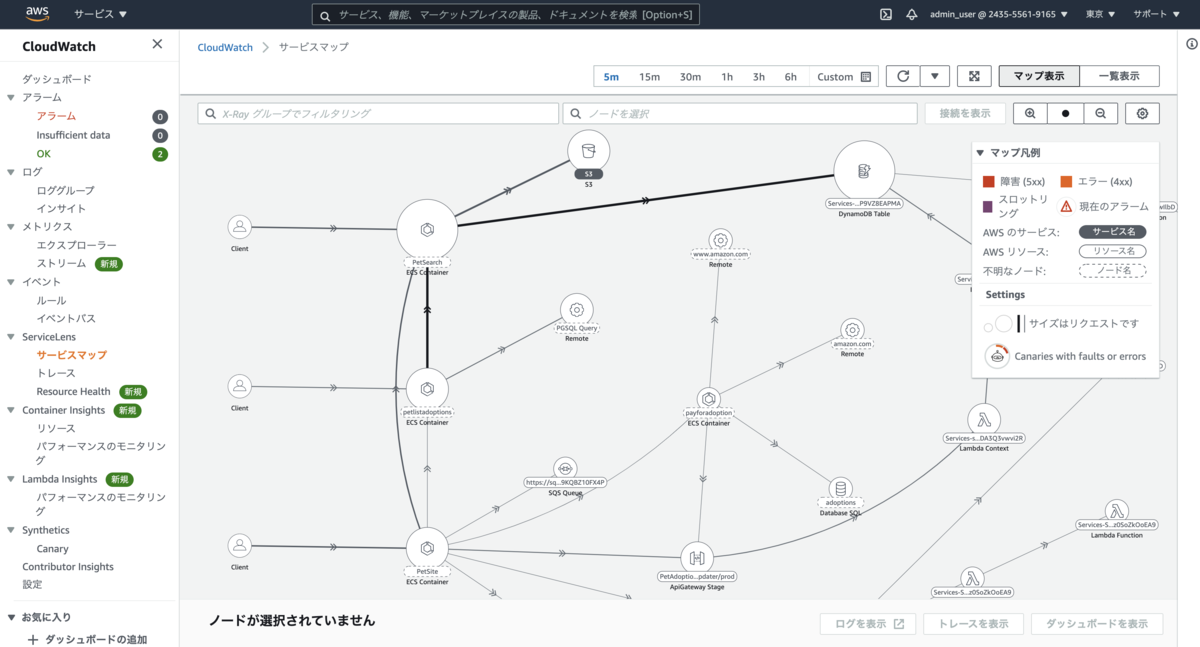Open ロググループ in the sidebar

[x=66, y=190]
